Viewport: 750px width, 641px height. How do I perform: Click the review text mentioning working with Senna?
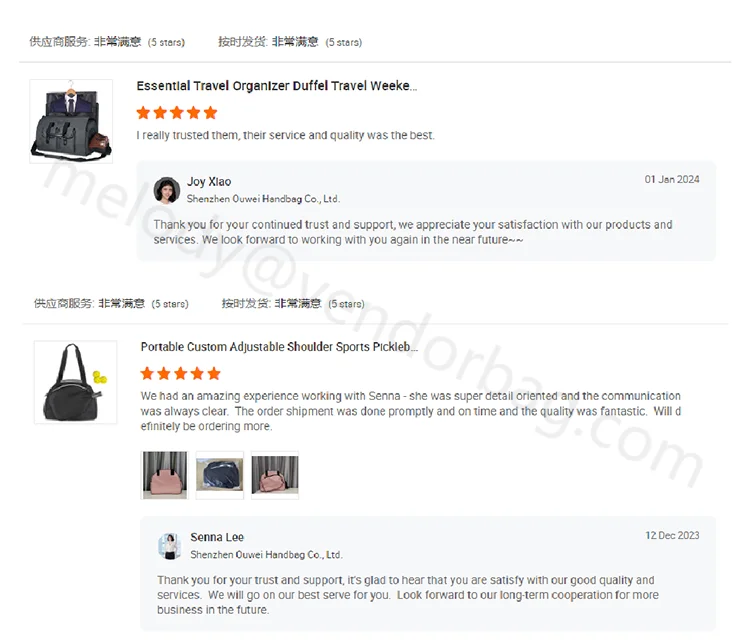(410, 411)
